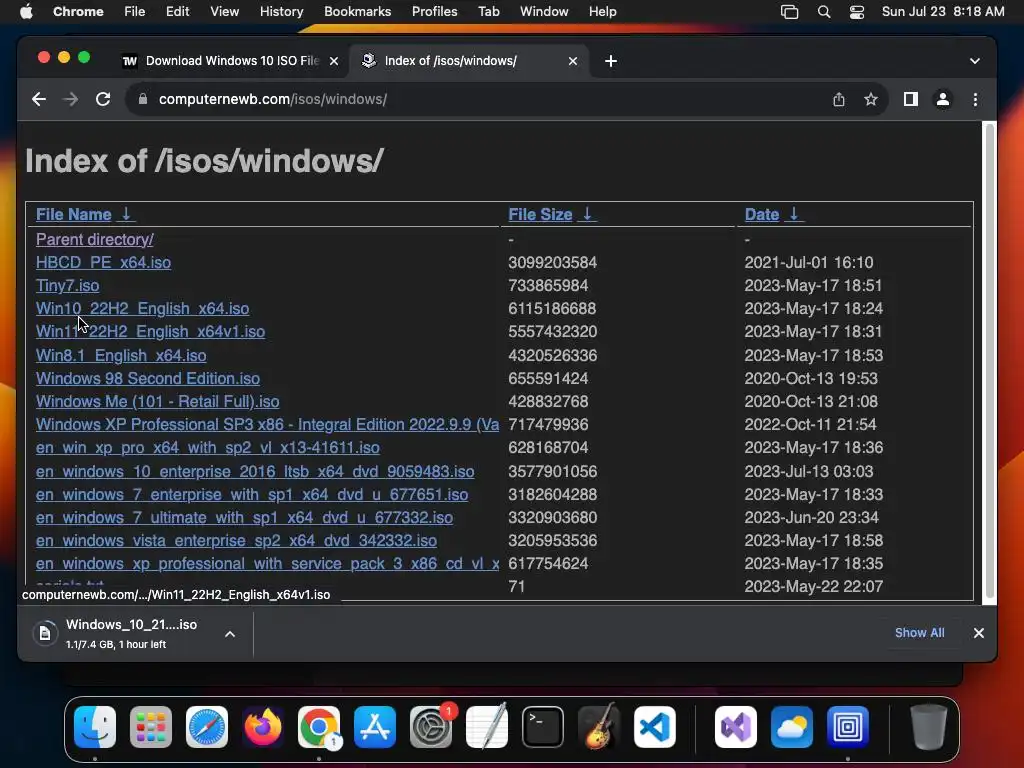This screenshot has width=1024, height=768.
Task: Open Parent directory link
Action: click(x=95, y=240)
